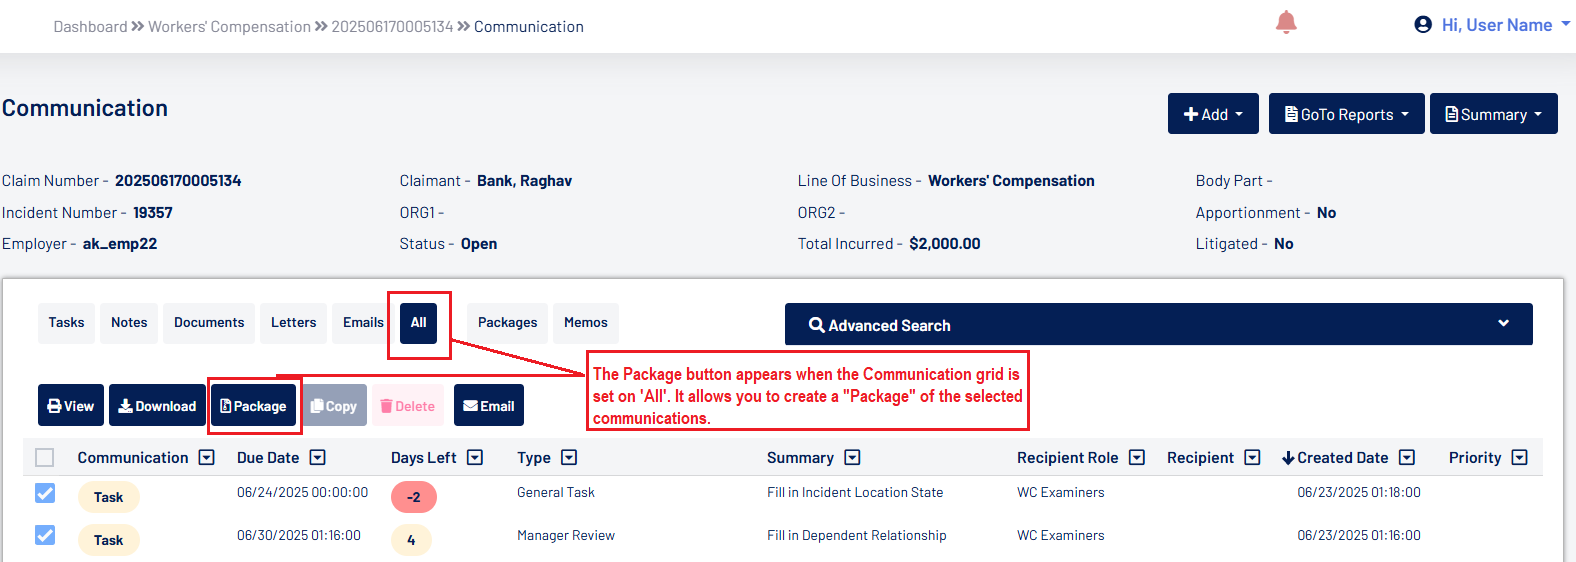
Task: Click the Email envelope button
Action: point(488,406)
